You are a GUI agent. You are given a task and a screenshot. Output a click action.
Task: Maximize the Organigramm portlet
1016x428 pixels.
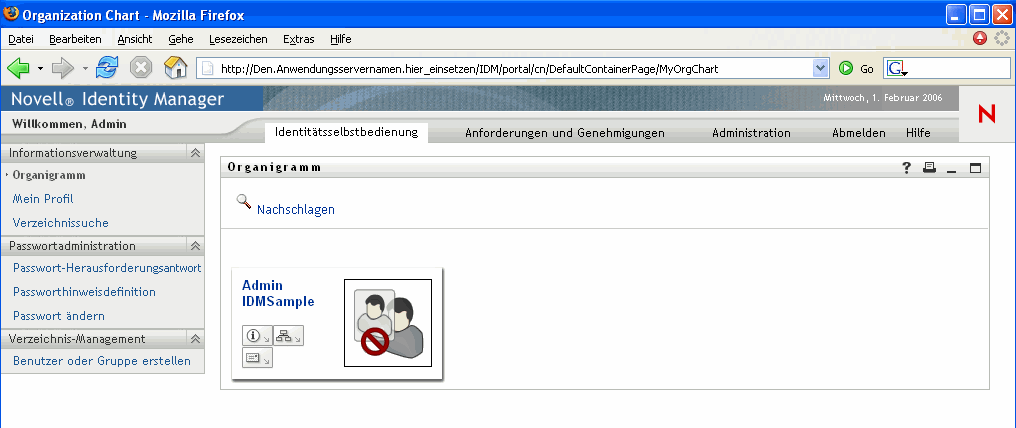point(975,168)
